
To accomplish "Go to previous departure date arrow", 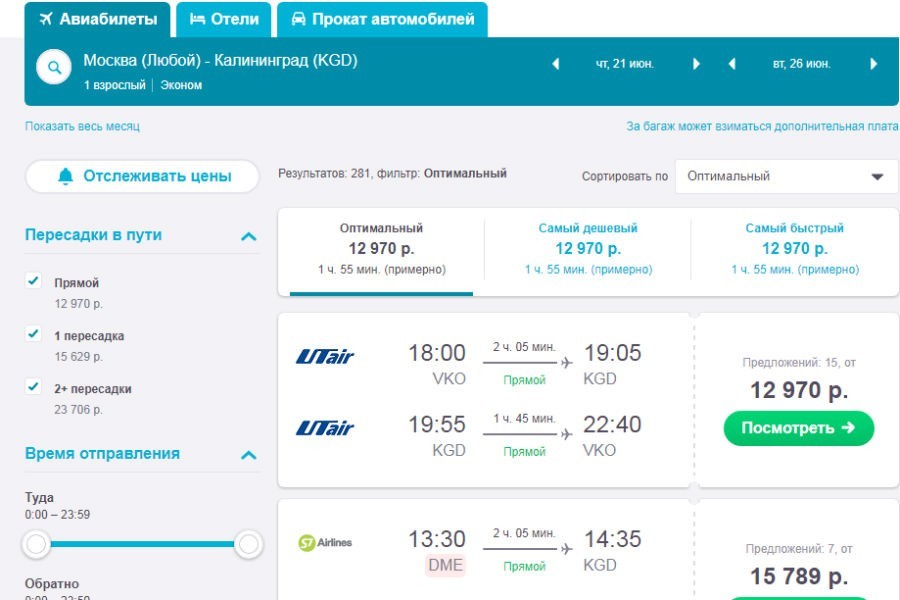I will pyautogui.click(x=556, y=64).
